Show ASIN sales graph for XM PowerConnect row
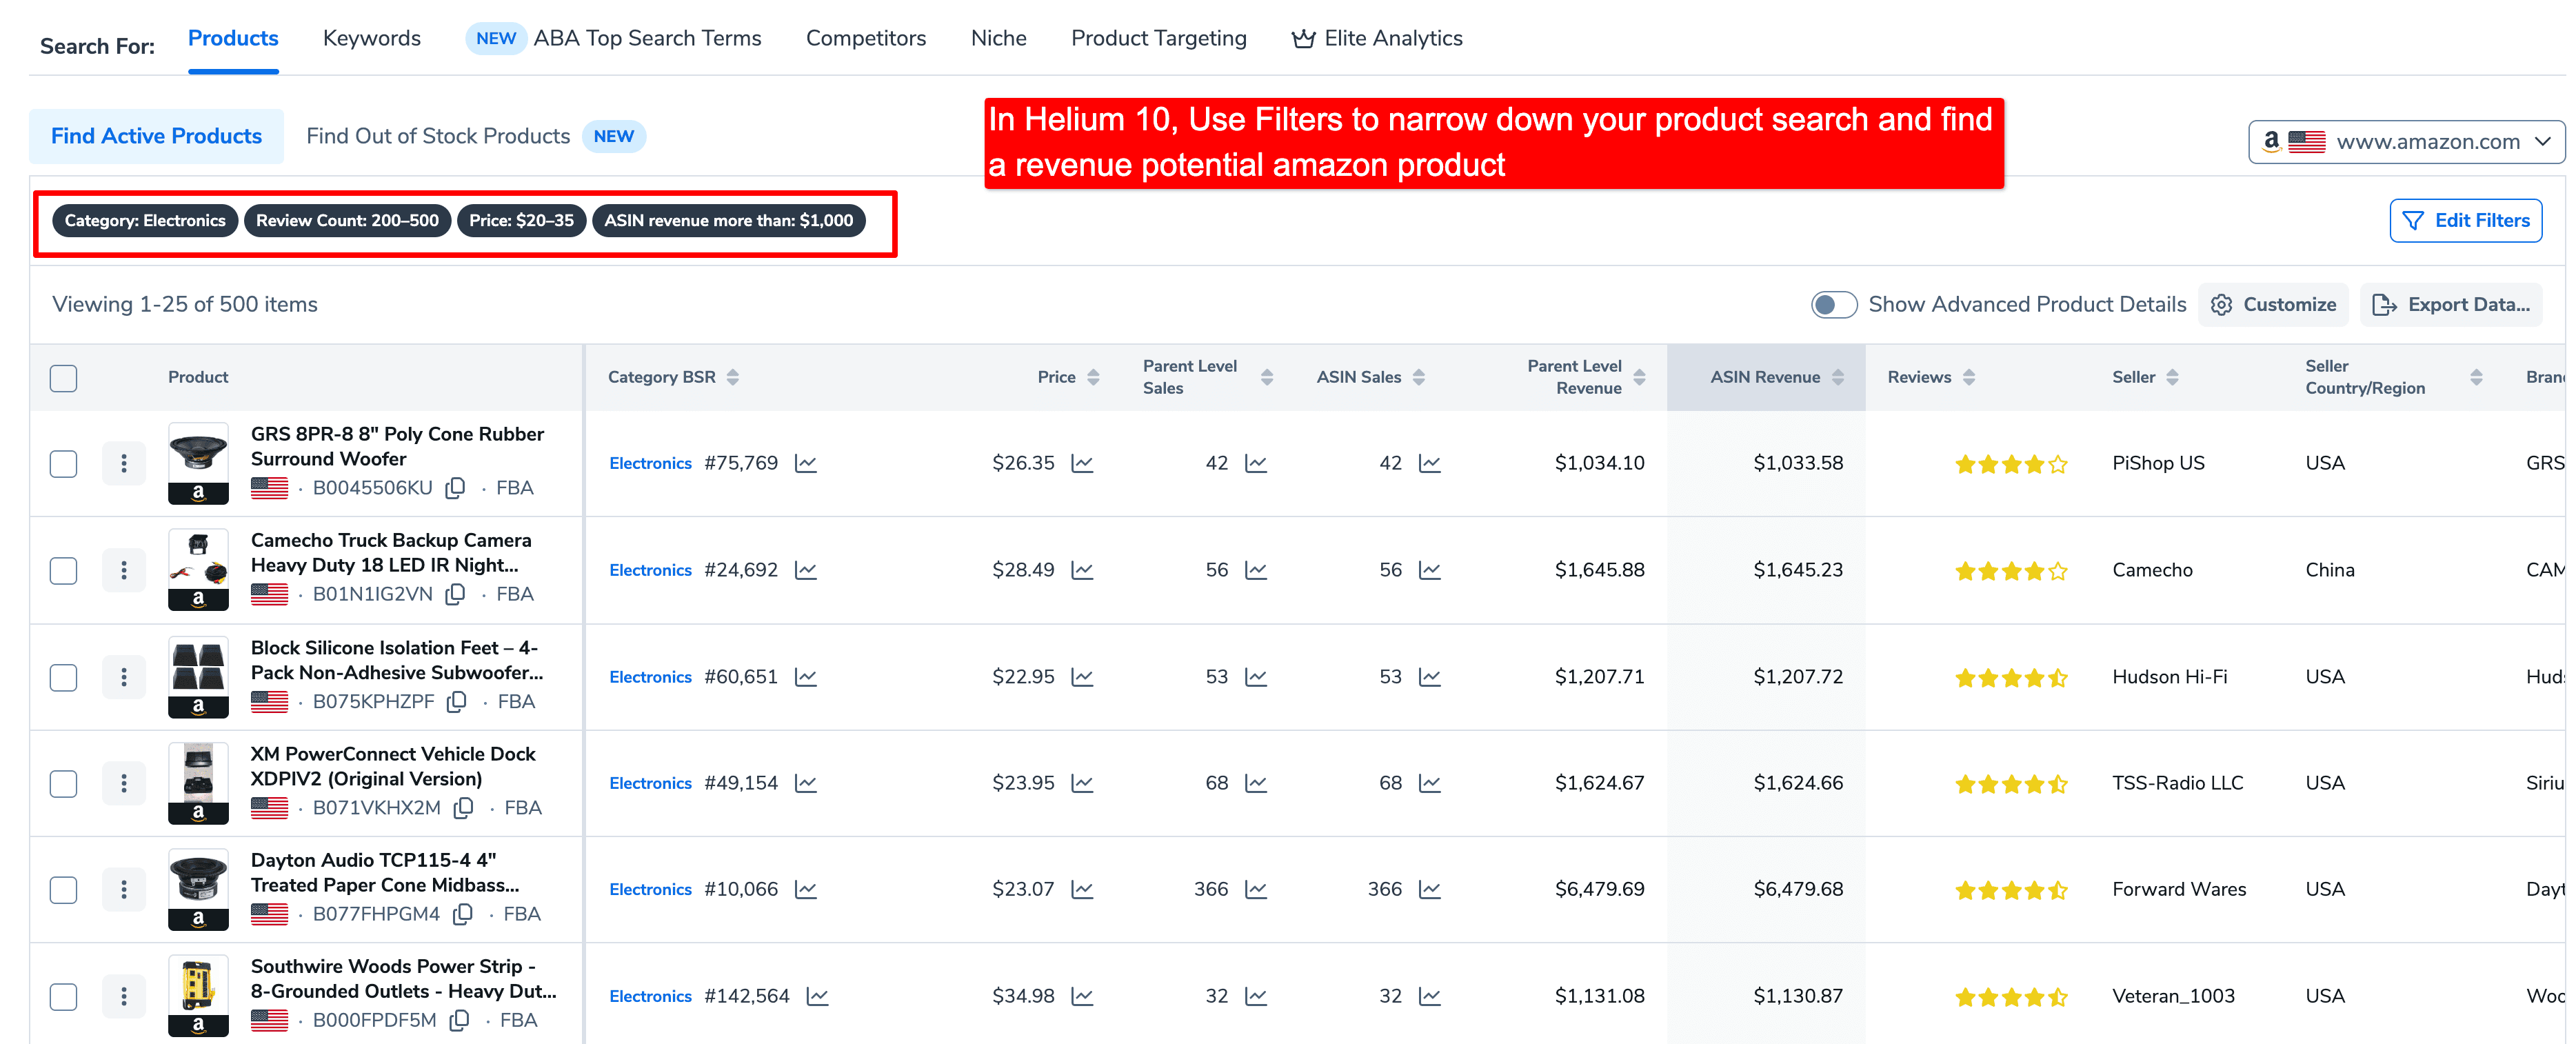 pos(1430,783)
